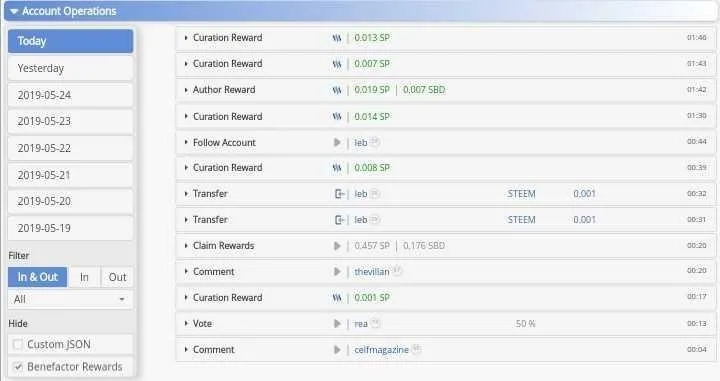
Task: Open the leb link in Follow Account row
Action: (360, 143)
